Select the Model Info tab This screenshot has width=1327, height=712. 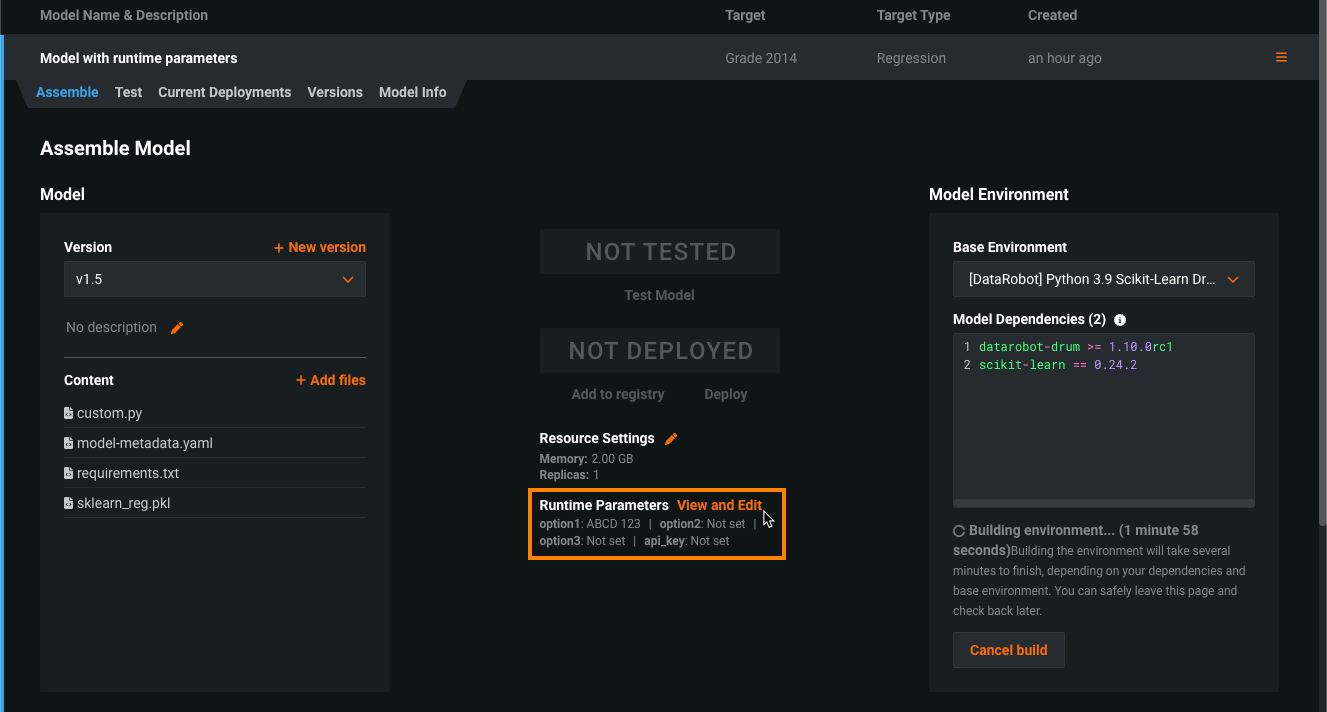point(412,92)
